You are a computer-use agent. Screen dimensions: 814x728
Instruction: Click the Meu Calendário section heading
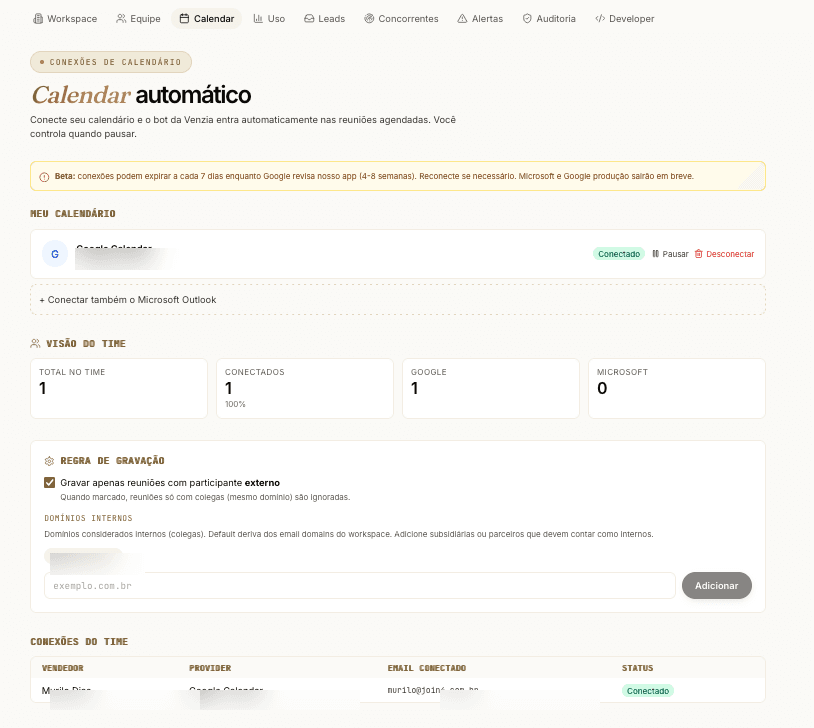point(73,213)
